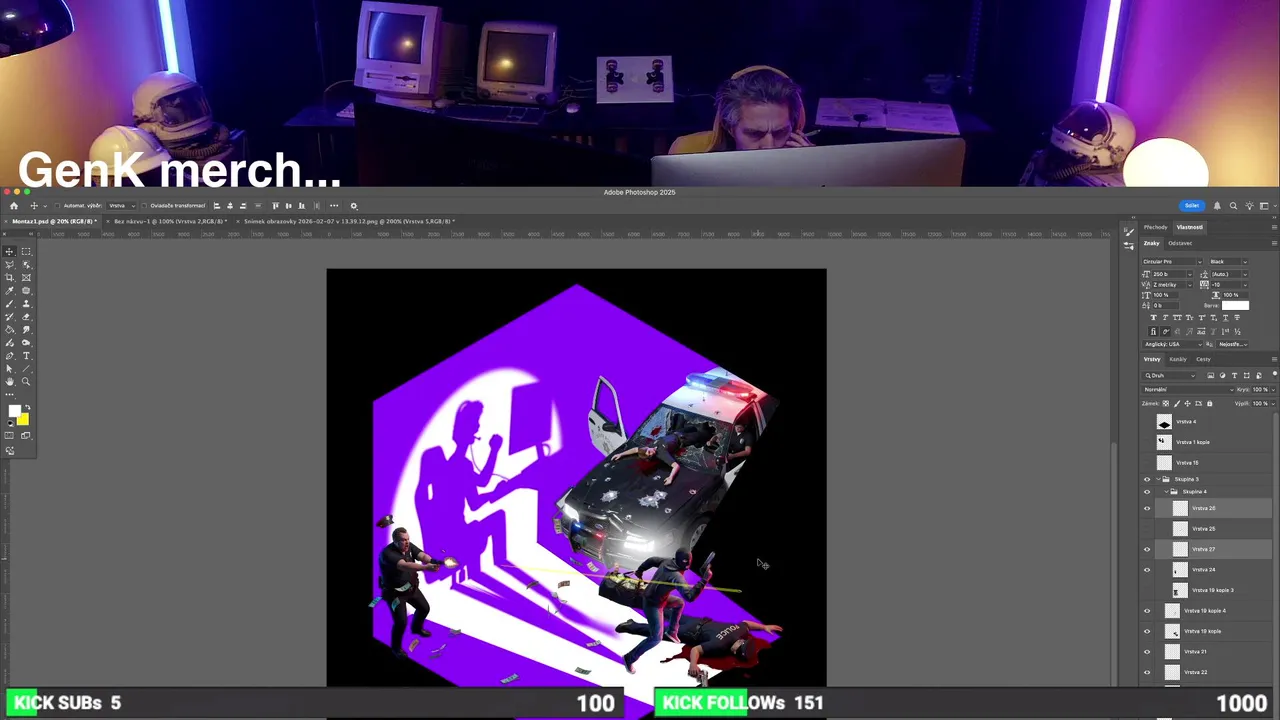Open the search magnifier icon
The height and width of the screenshot is (720, 1280).
[1233, 206]
